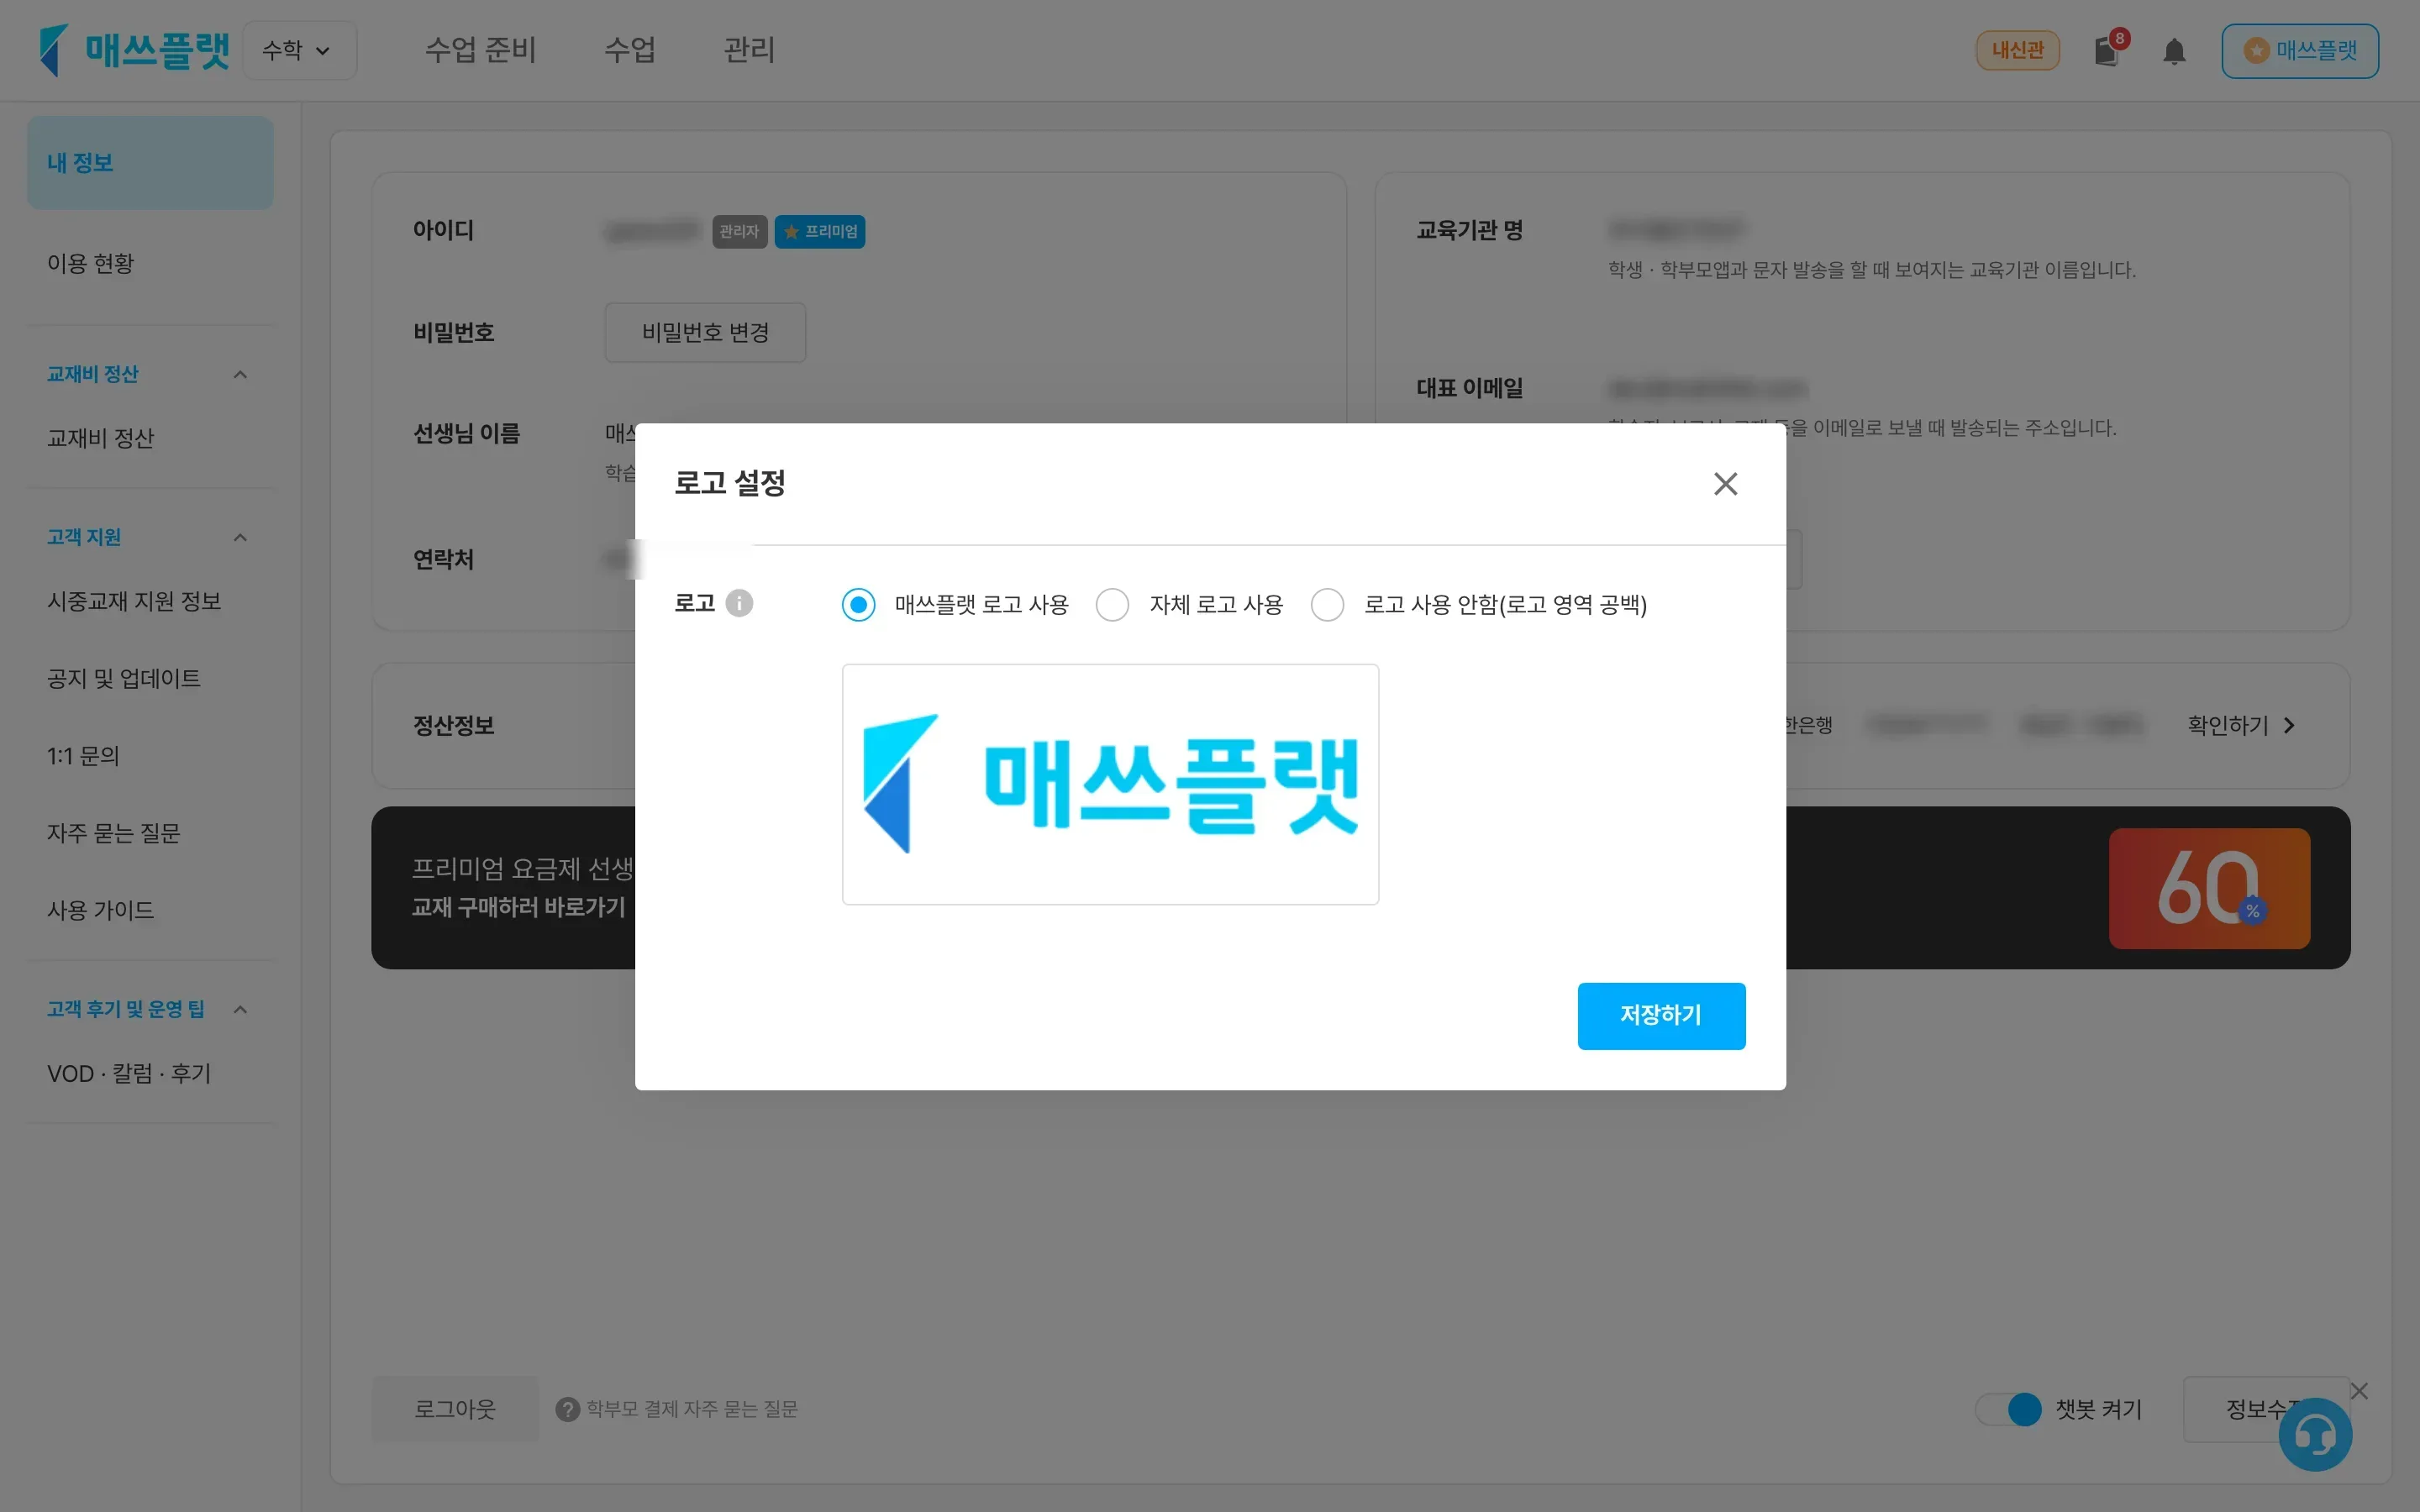Click the 관리자 badge
The height and width of the screenshot is (1512, 2420).
(739, 231)
